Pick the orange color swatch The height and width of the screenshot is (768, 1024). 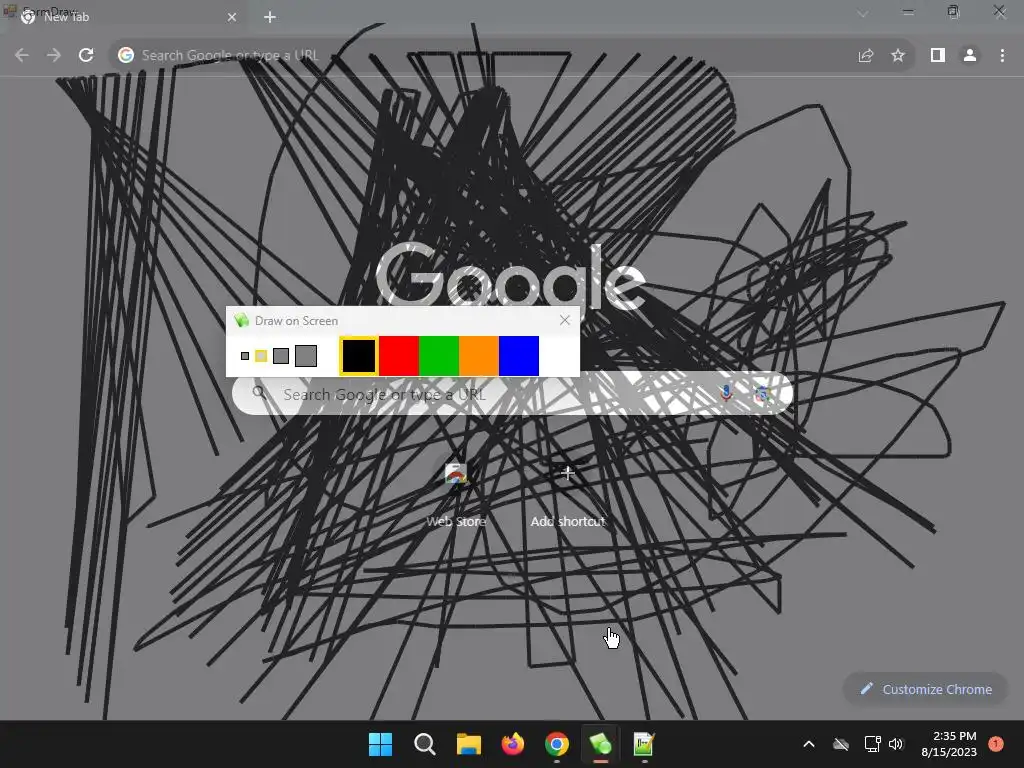(479, 356)
